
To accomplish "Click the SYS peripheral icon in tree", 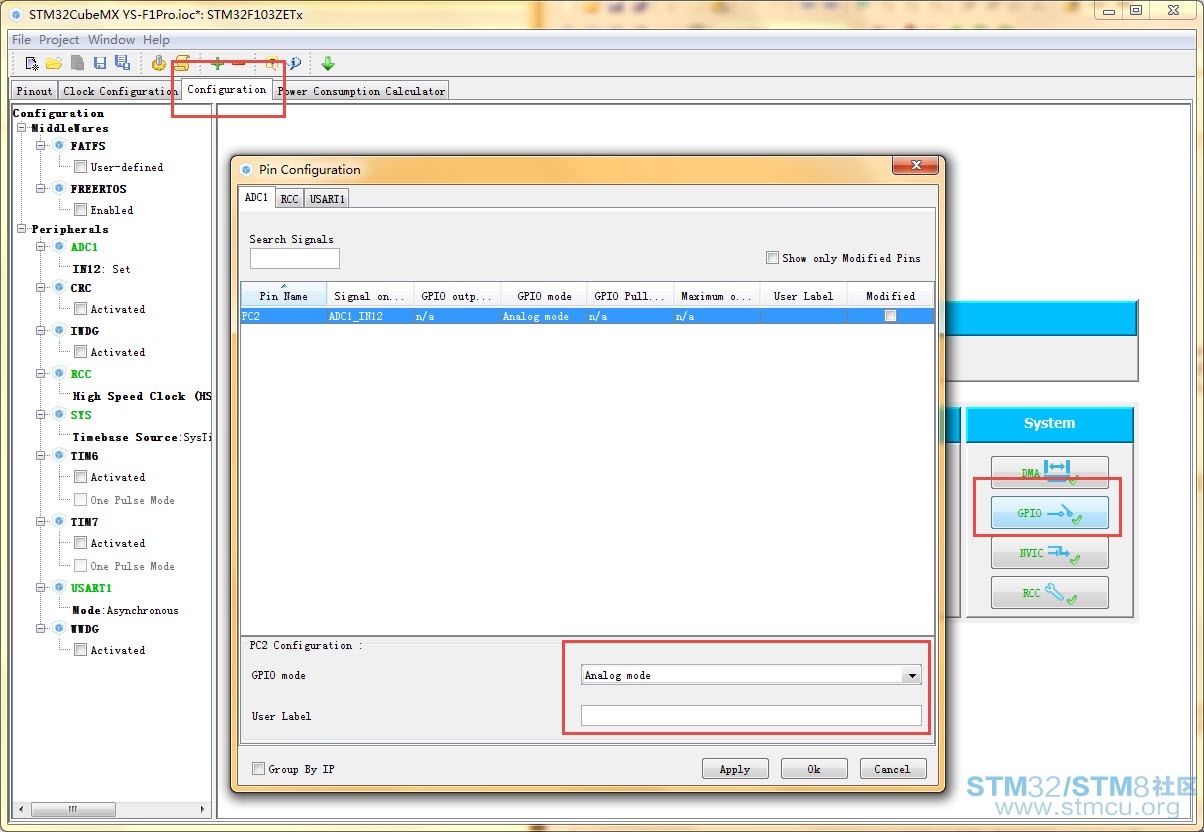I will point(59,415).
